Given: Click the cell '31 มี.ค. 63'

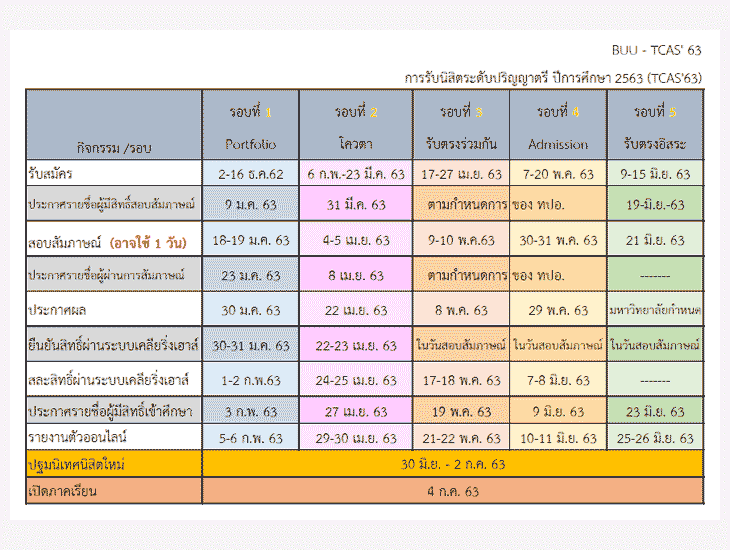Looking at the screenshot, I should click(356, 204).
